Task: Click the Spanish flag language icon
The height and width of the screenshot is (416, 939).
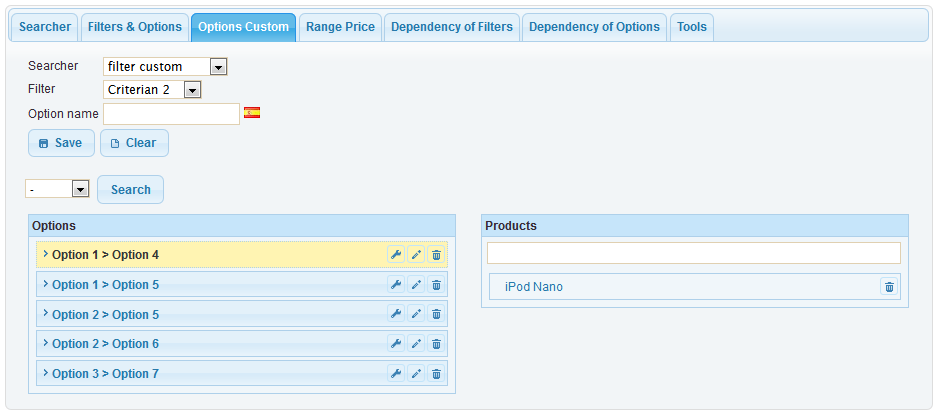Action: 252,113
